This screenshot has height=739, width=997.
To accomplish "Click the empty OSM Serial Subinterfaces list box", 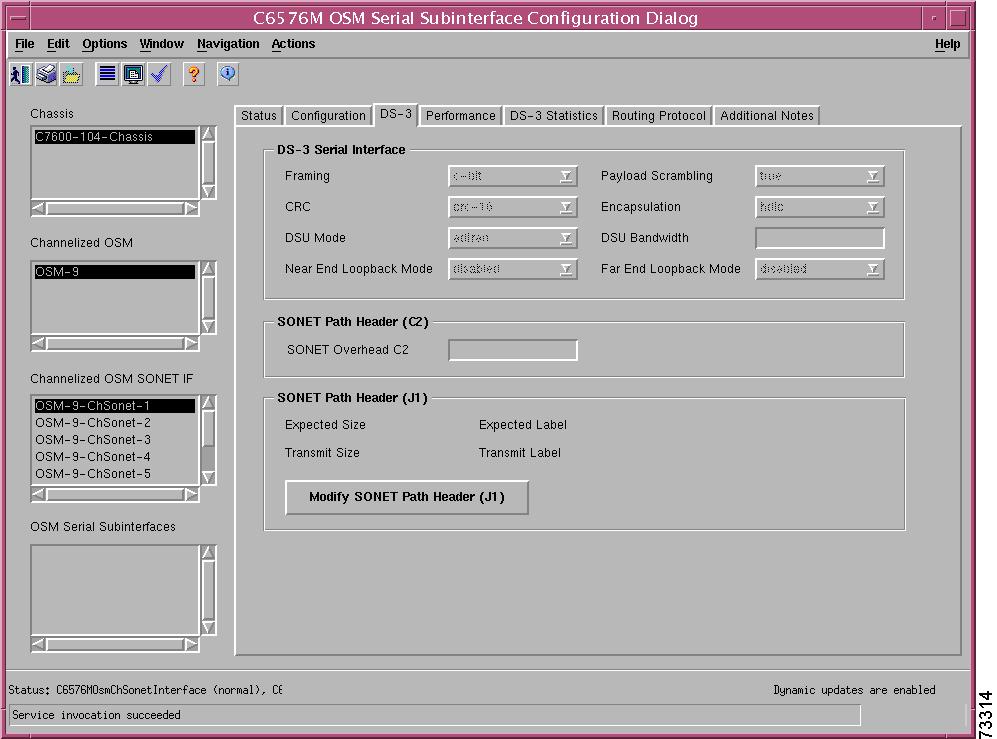I will 115,590.
